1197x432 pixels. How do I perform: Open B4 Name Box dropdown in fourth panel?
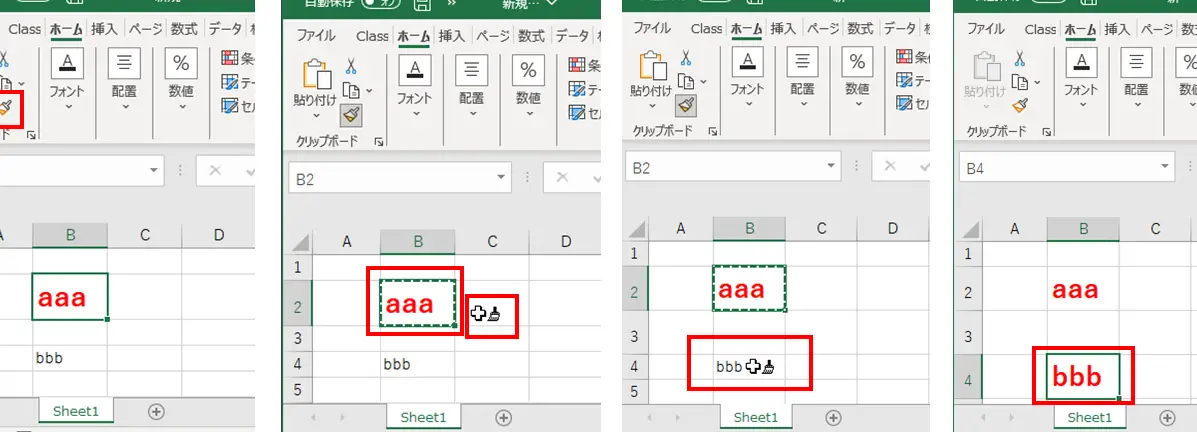point(1165,166)
